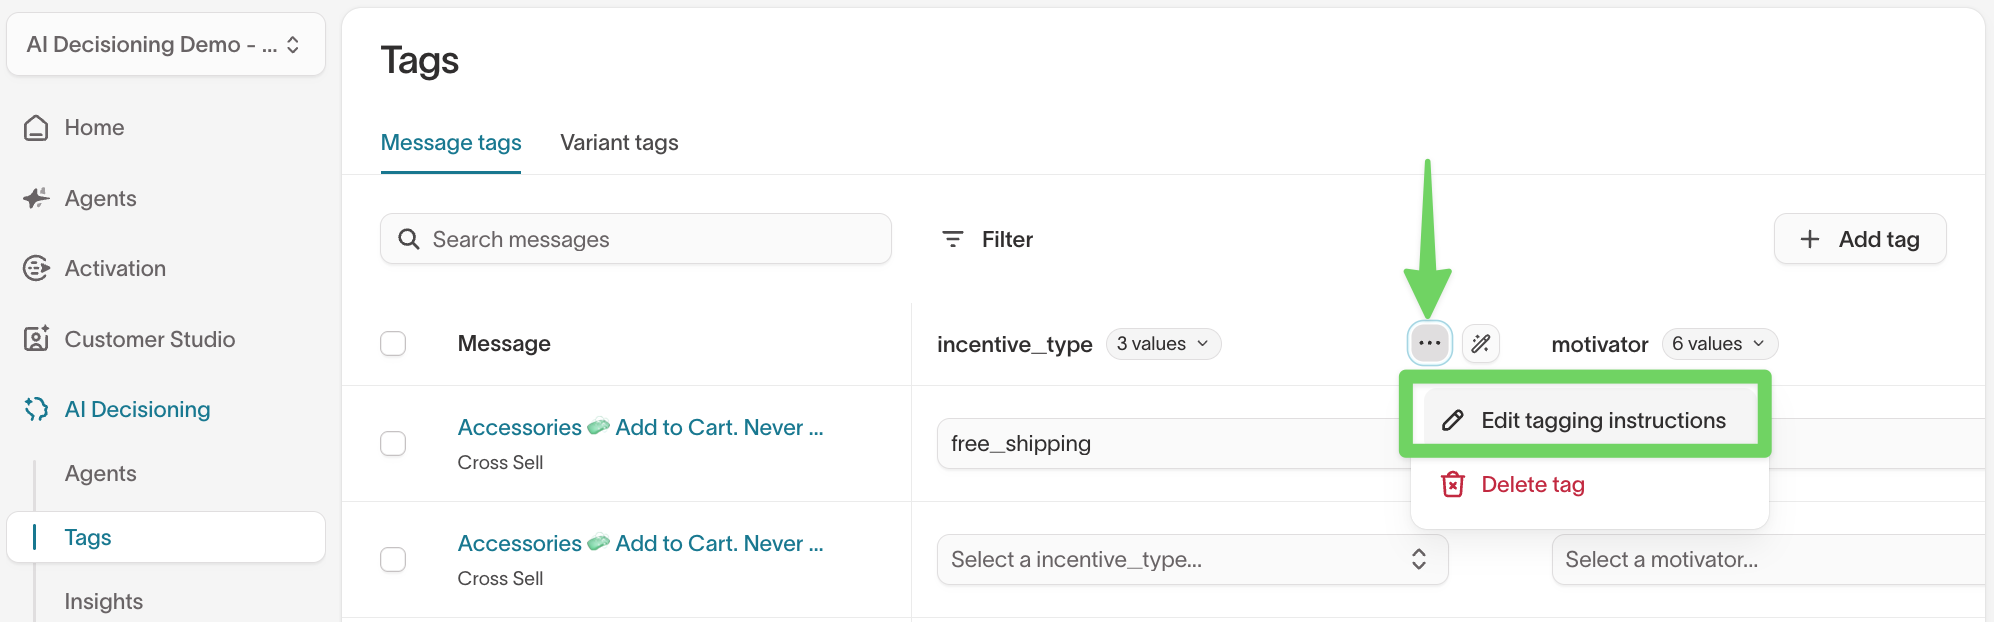Choose Delete tag menu item
This screenshot has width=1994, height=622.
1590,484
